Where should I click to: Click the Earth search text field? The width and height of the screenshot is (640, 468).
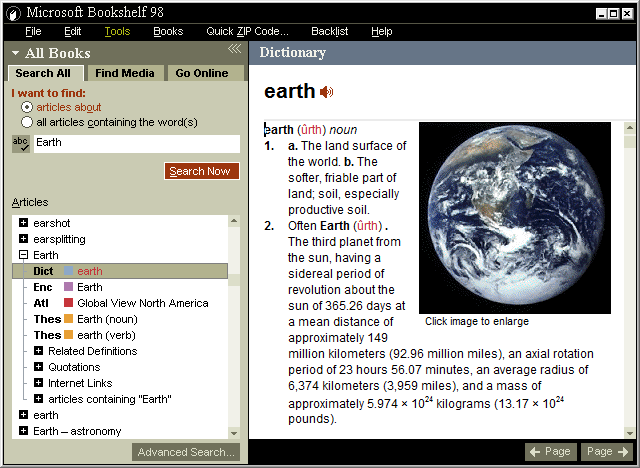(x=137, y=143)
